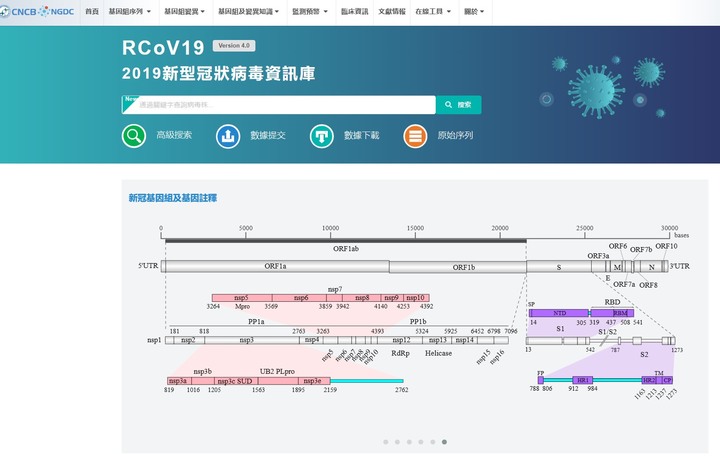Click the virus keyword search field
720x460 pixels.
tap(279, 105)
